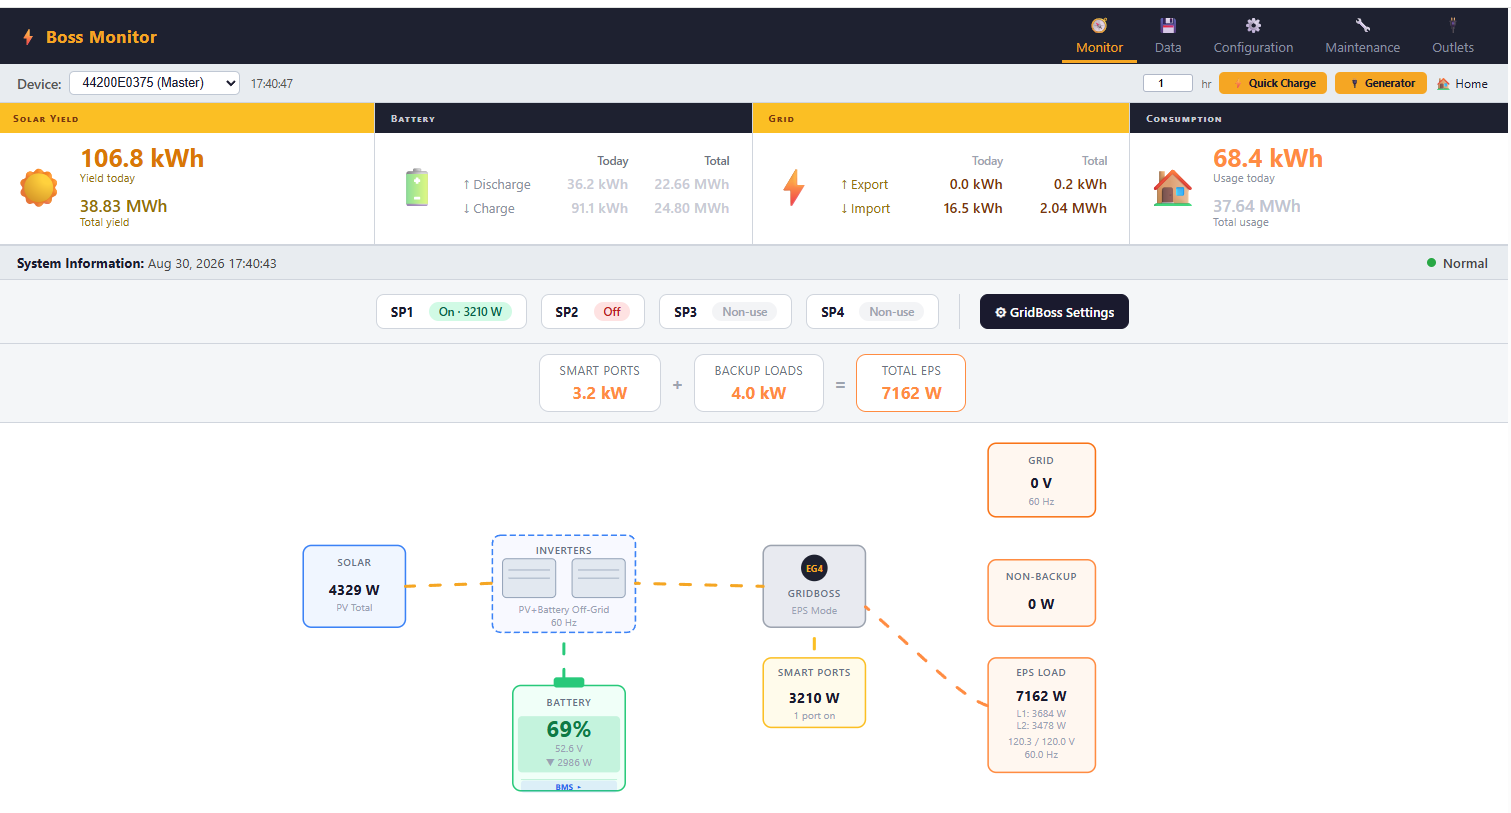Click the Backup Loads 4.0 kW card
The width and height of the screenshot is (1511, 813).
pyautogui.click(x=758, y=383)
